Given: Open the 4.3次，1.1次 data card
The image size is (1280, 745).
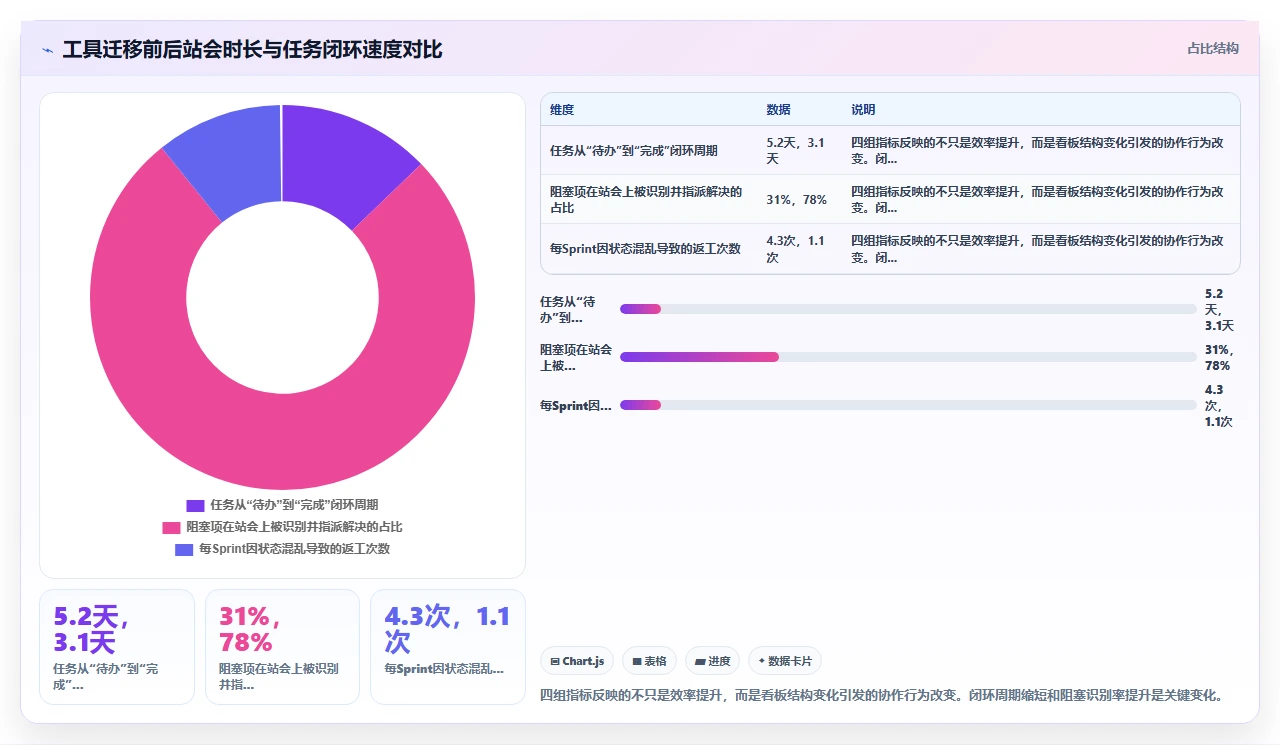Looking at the screenshot, I should coord(447,647).
